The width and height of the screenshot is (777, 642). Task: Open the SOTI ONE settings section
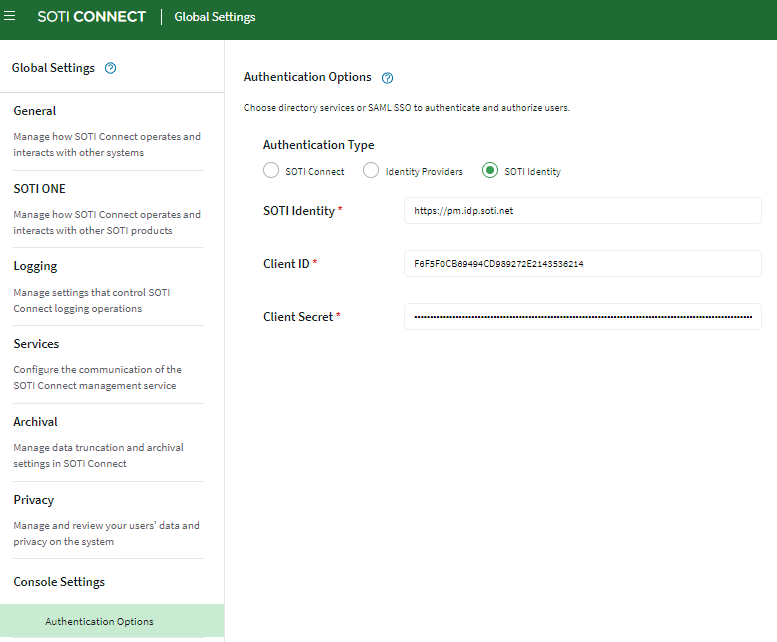click(x=40, y=189)
